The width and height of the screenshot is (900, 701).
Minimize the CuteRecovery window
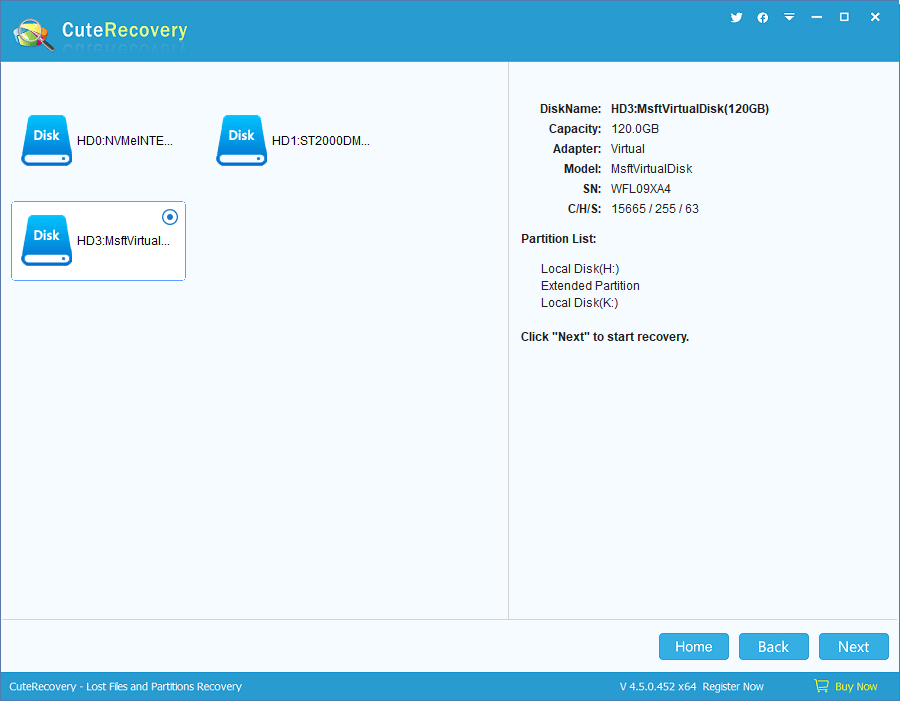coord(817,17)
